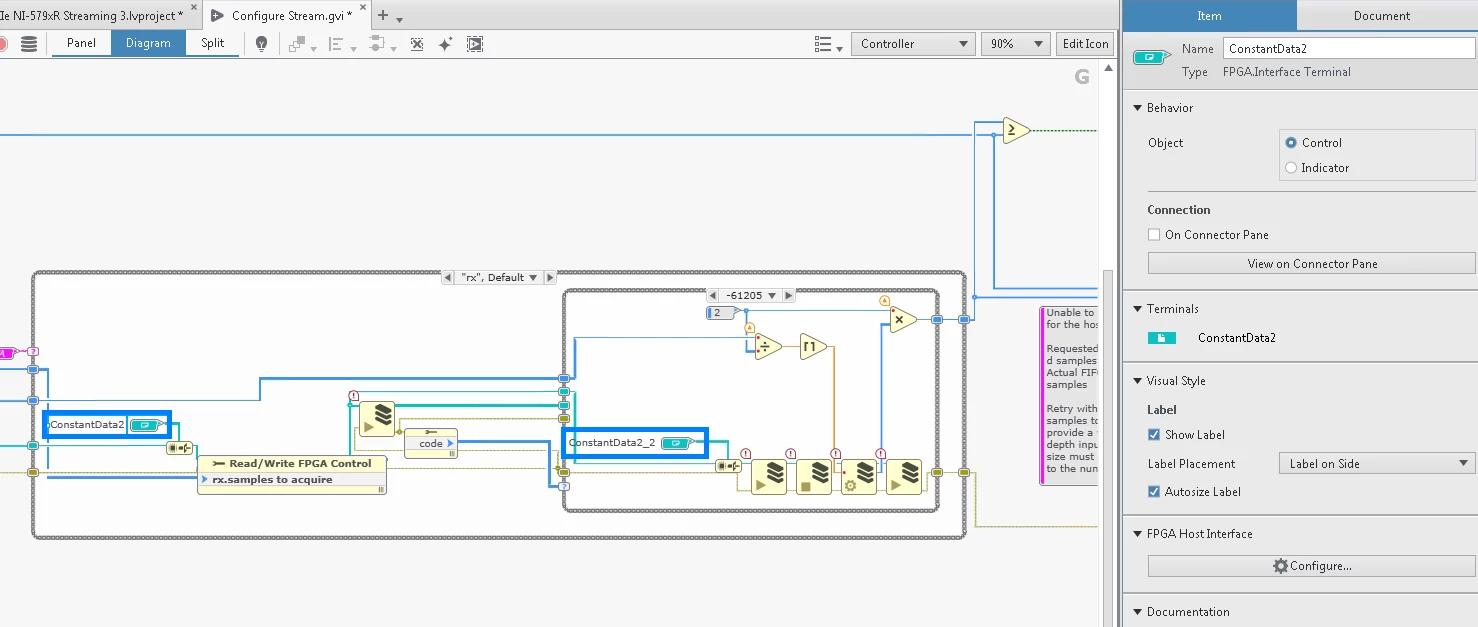1478x627 pixels.
Task: Click the Edit Icon button
Action: (x=1085, y=44)
